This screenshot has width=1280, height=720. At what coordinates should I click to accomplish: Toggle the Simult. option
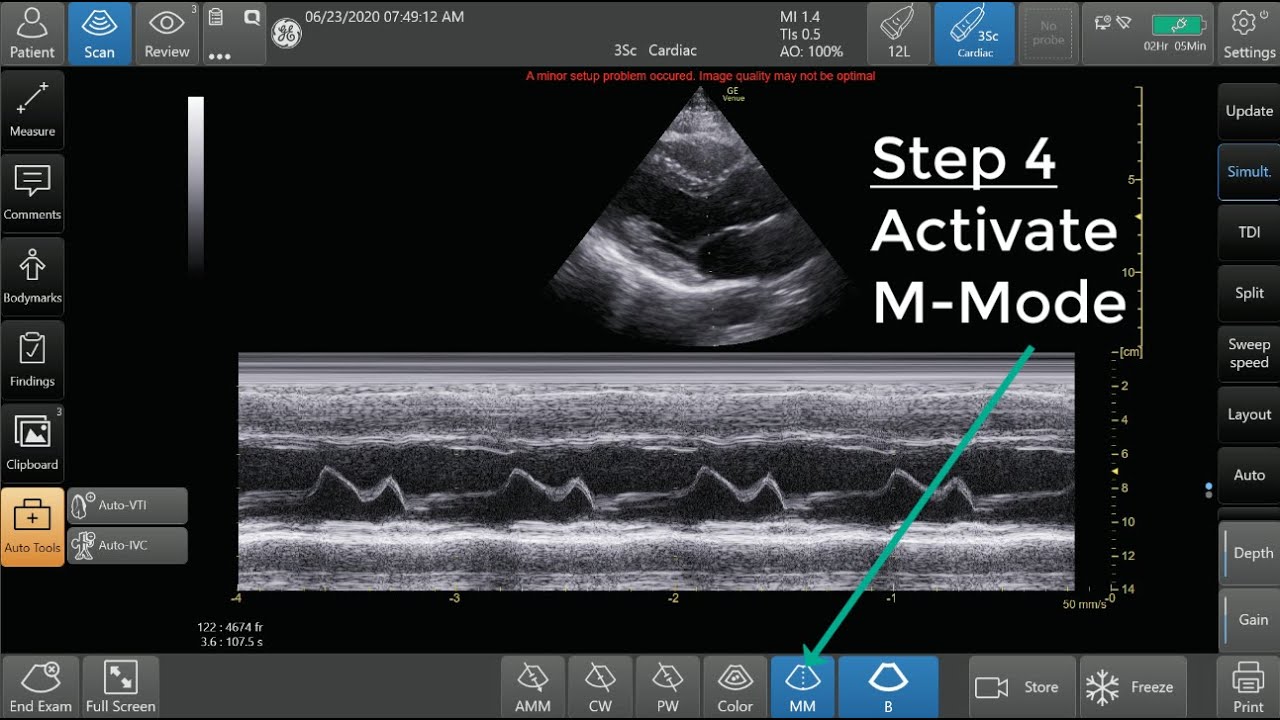[1247, 171]
